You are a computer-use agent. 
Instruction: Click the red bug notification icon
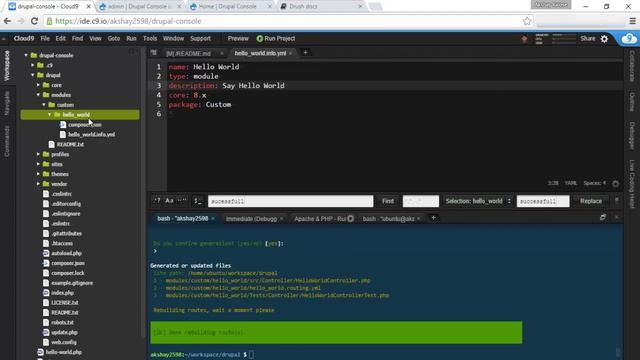[x=524, y=39]
